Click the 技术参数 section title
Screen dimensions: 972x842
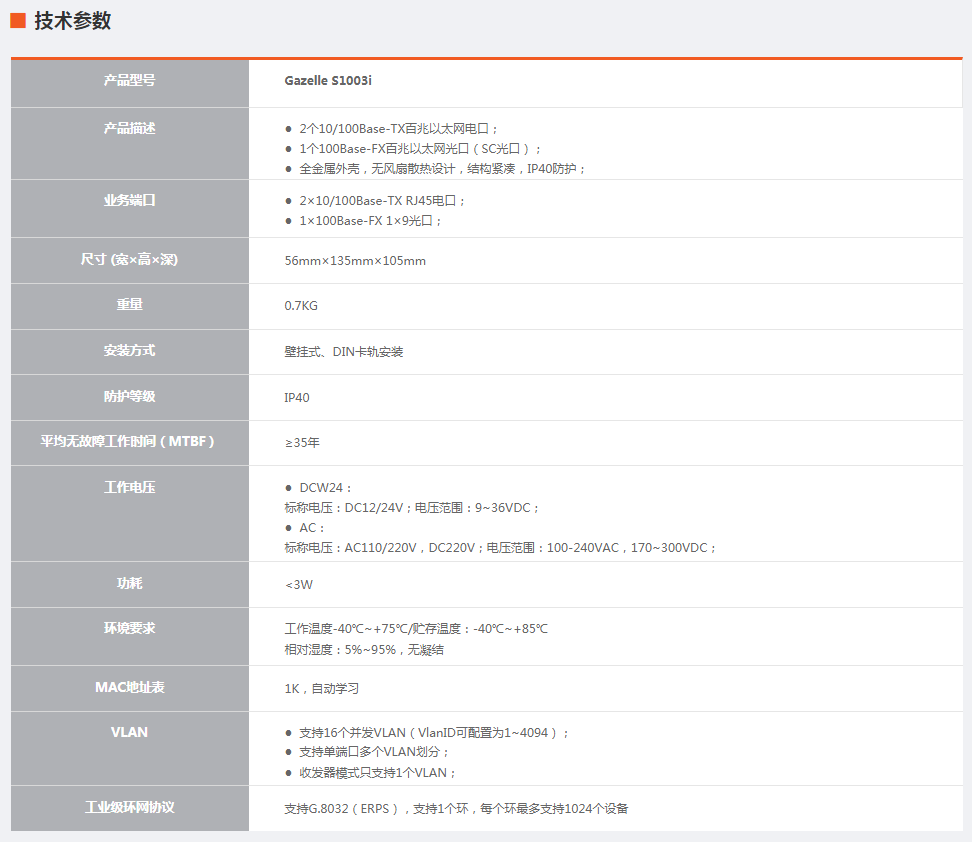pos(73,21)
